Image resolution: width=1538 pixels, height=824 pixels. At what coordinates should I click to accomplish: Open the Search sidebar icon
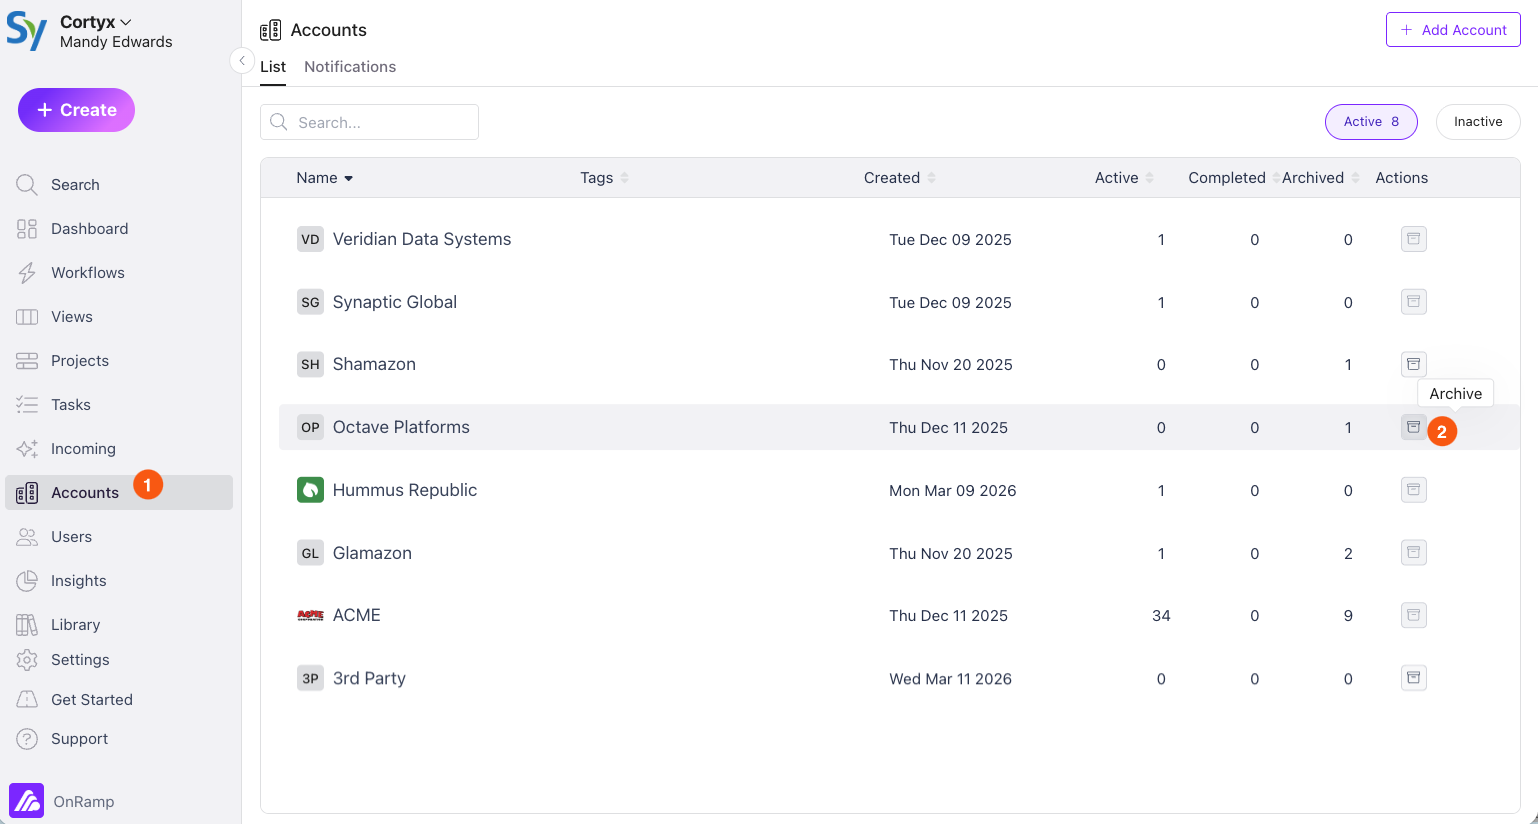tap(26, 184)
